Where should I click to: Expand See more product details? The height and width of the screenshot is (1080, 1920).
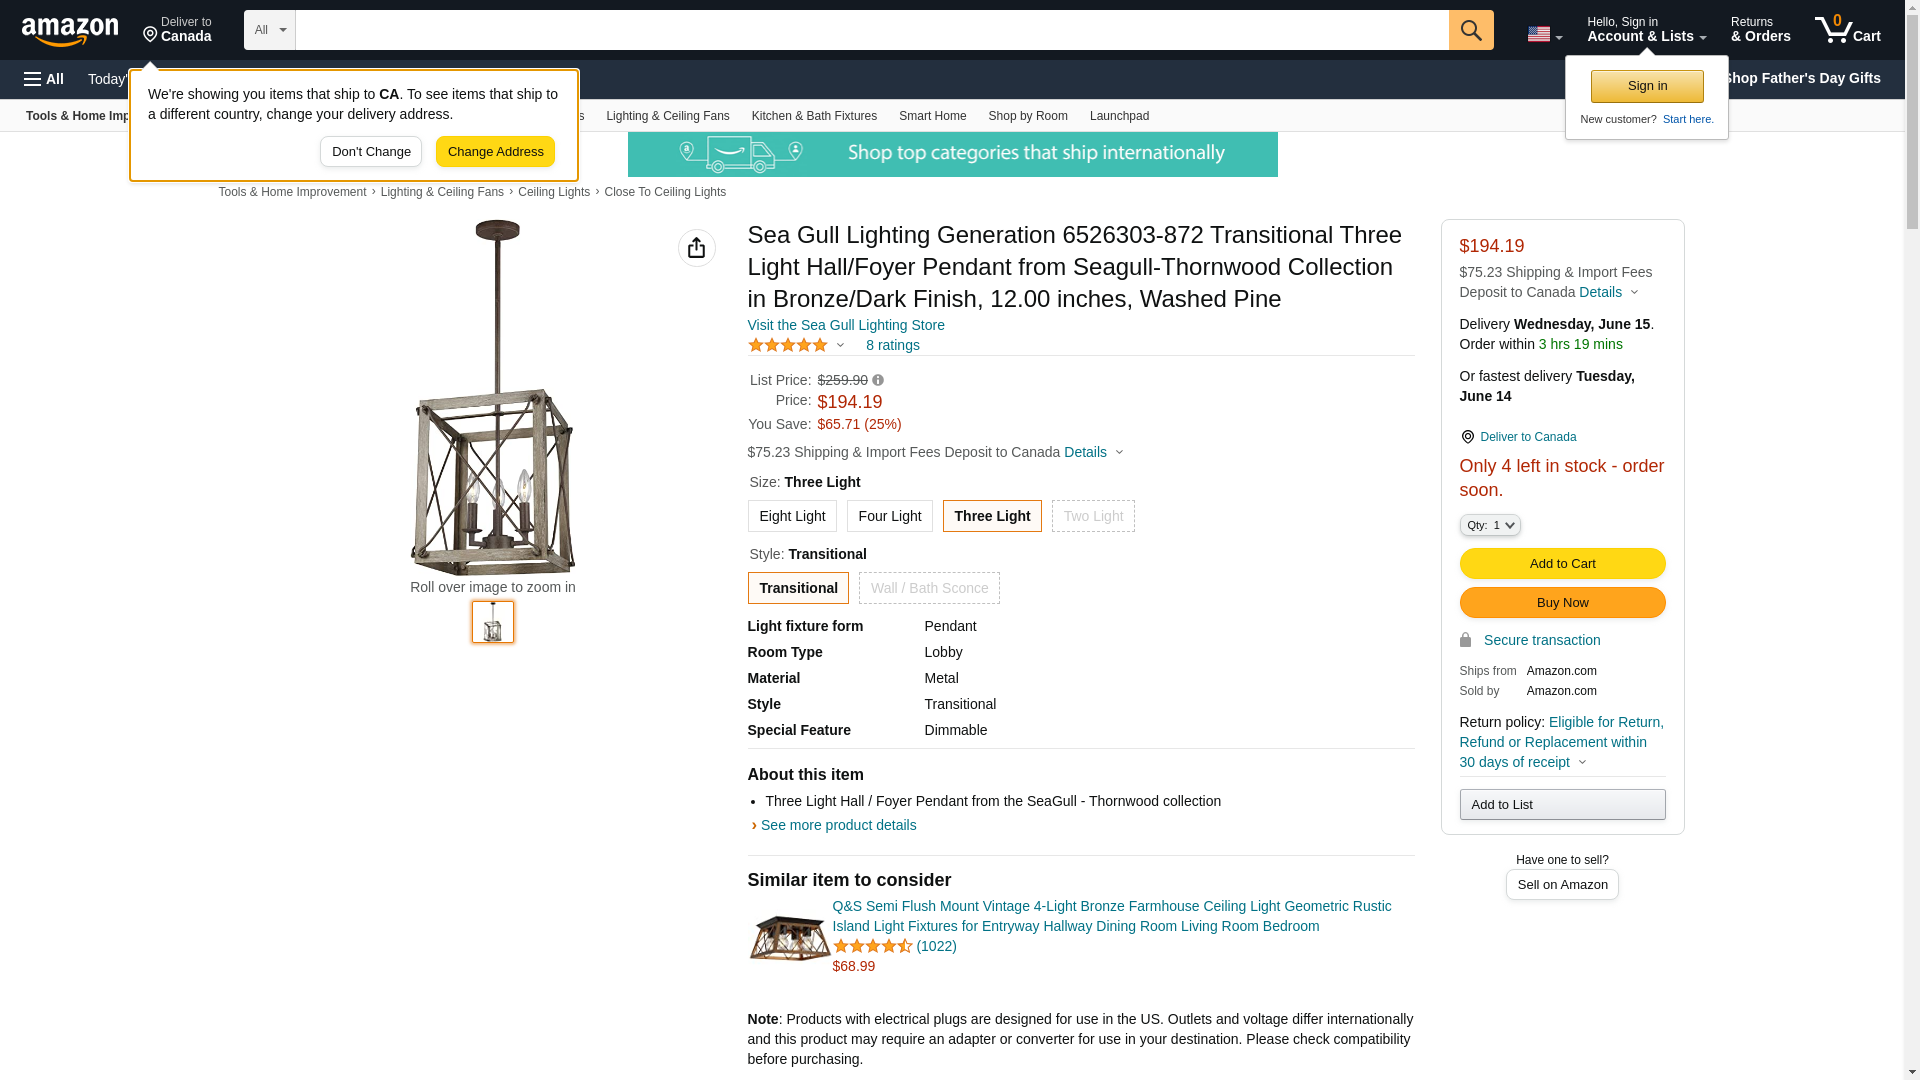click(x=838, y=825)
